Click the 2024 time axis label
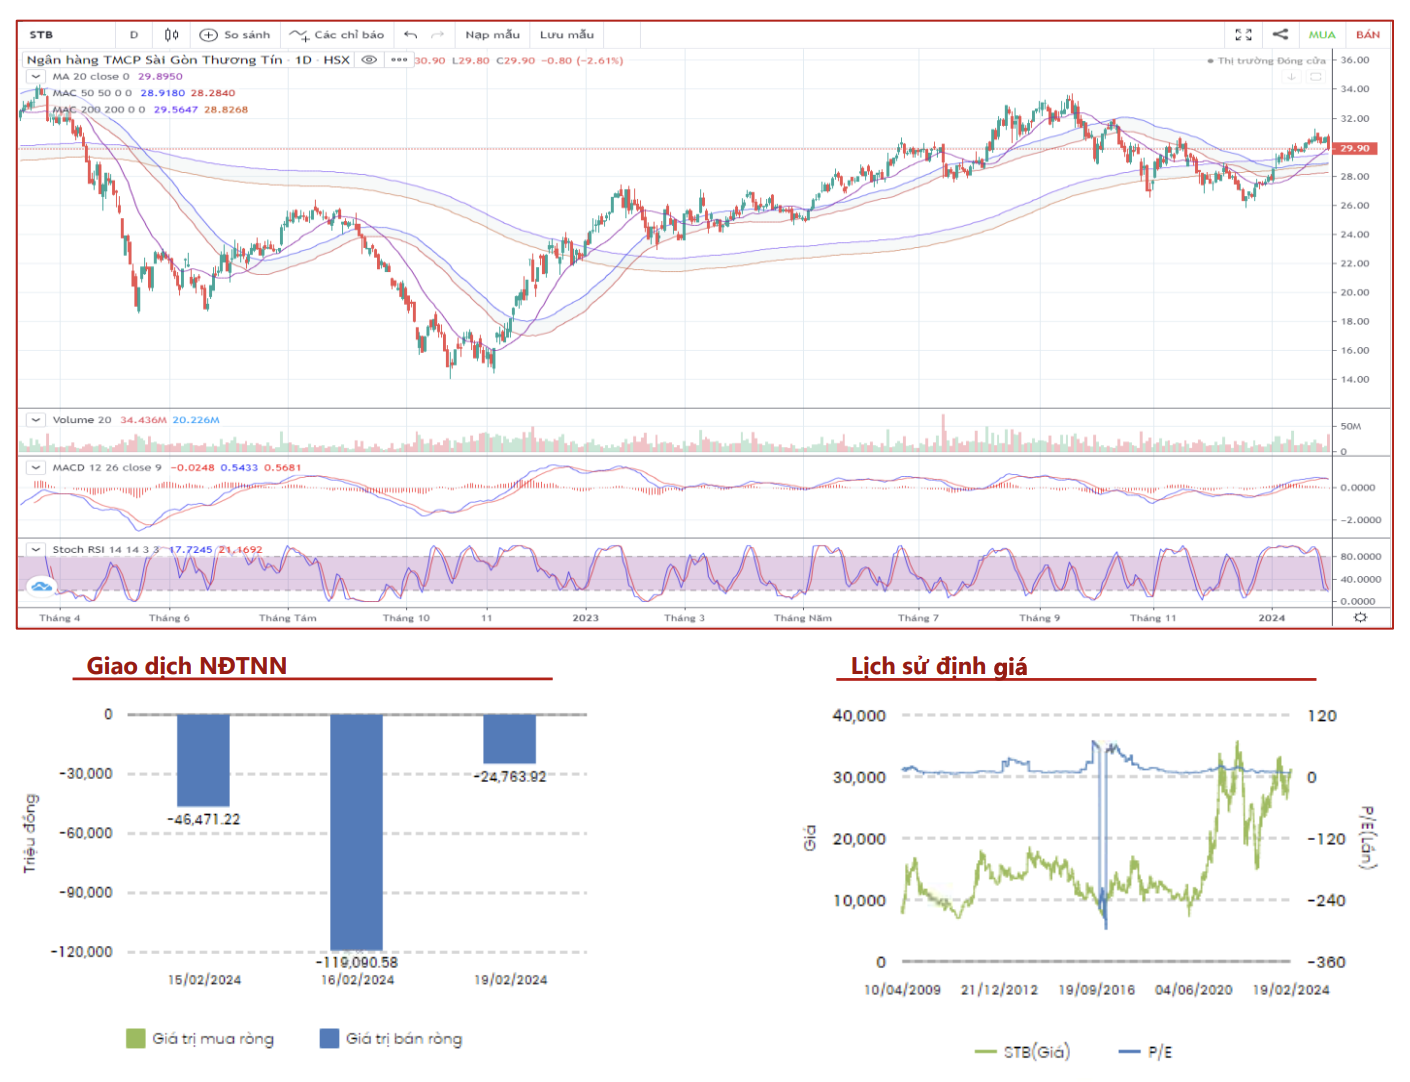 (x=1271, y=618)
